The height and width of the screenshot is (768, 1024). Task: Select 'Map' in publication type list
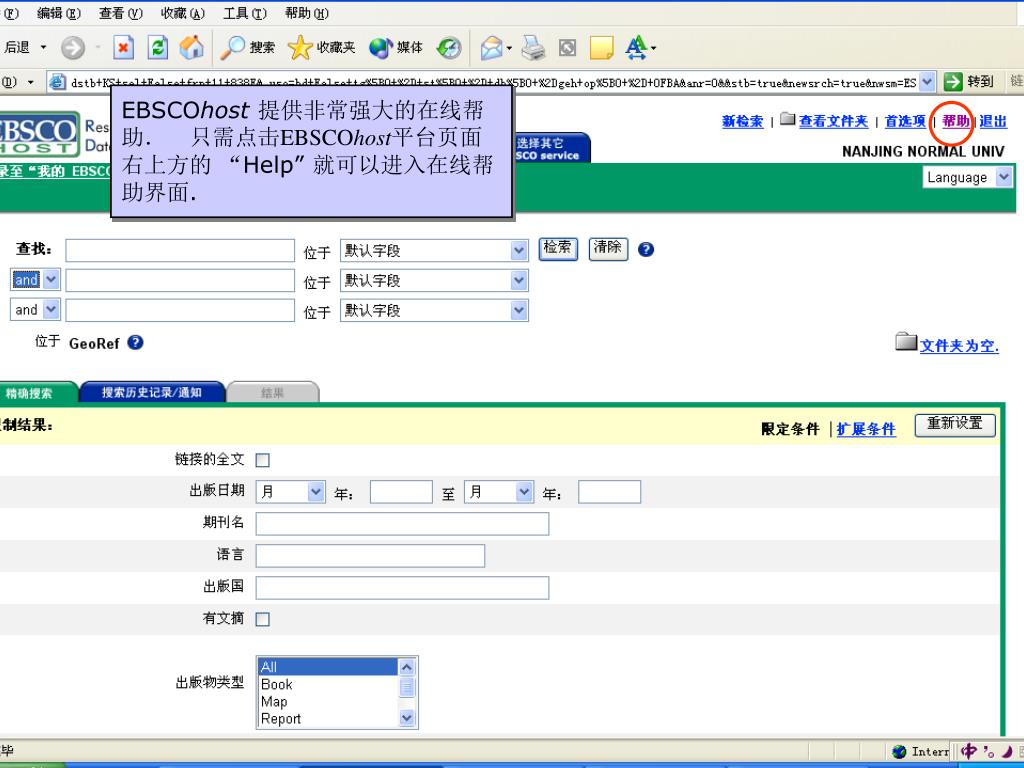(x=328, y=701)
